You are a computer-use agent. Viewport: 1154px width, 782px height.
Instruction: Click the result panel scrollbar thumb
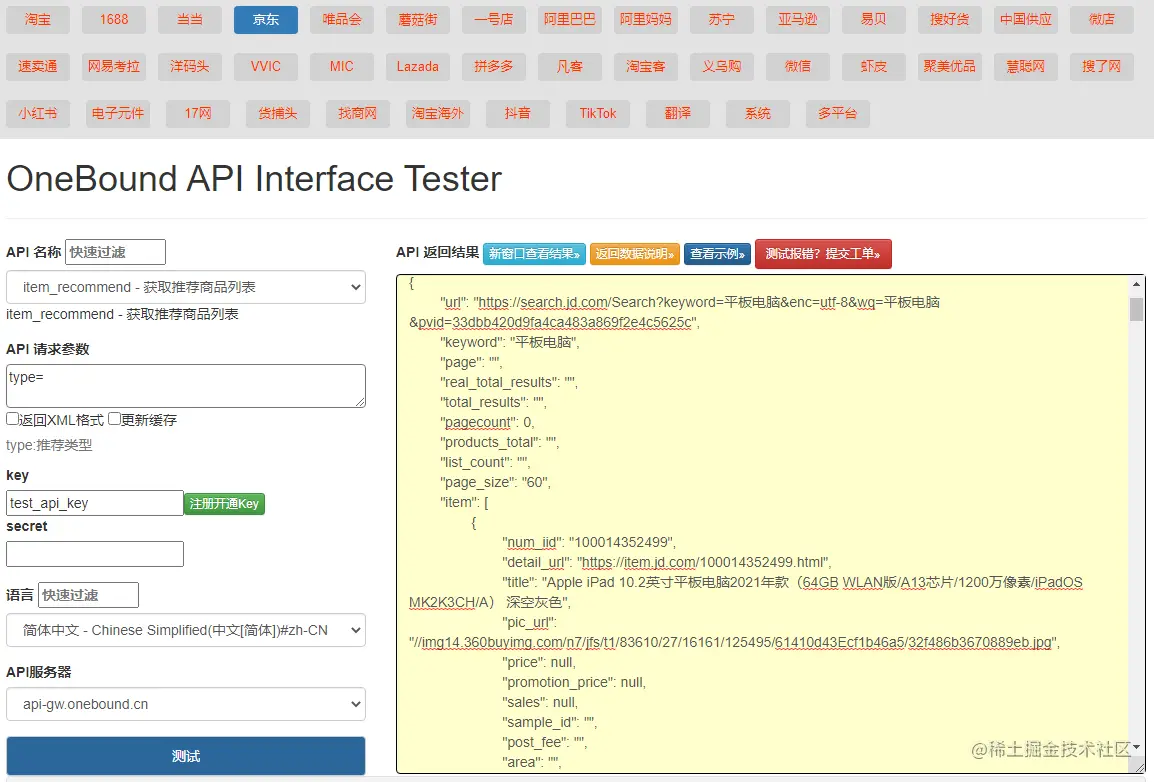(x=1136, y=309)
